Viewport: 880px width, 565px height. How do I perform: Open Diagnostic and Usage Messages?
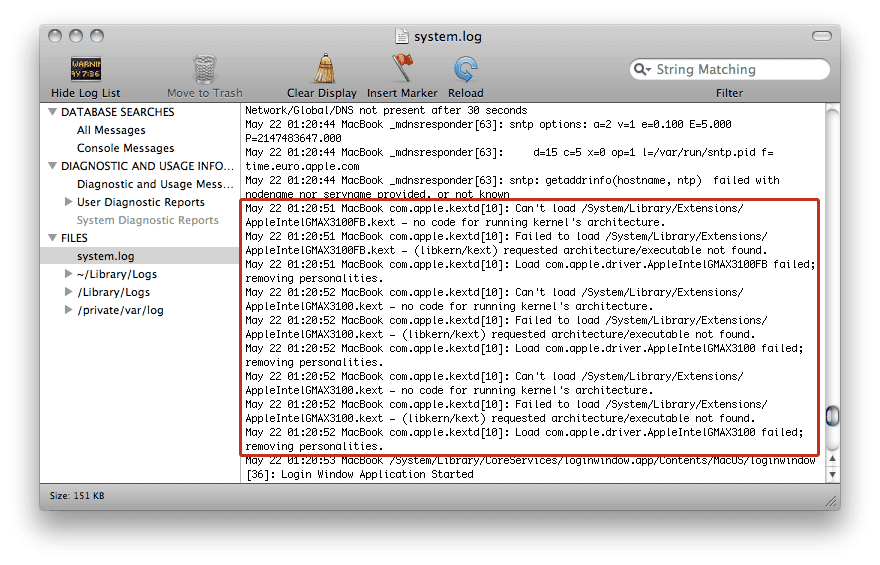click(x=155, y=184)
